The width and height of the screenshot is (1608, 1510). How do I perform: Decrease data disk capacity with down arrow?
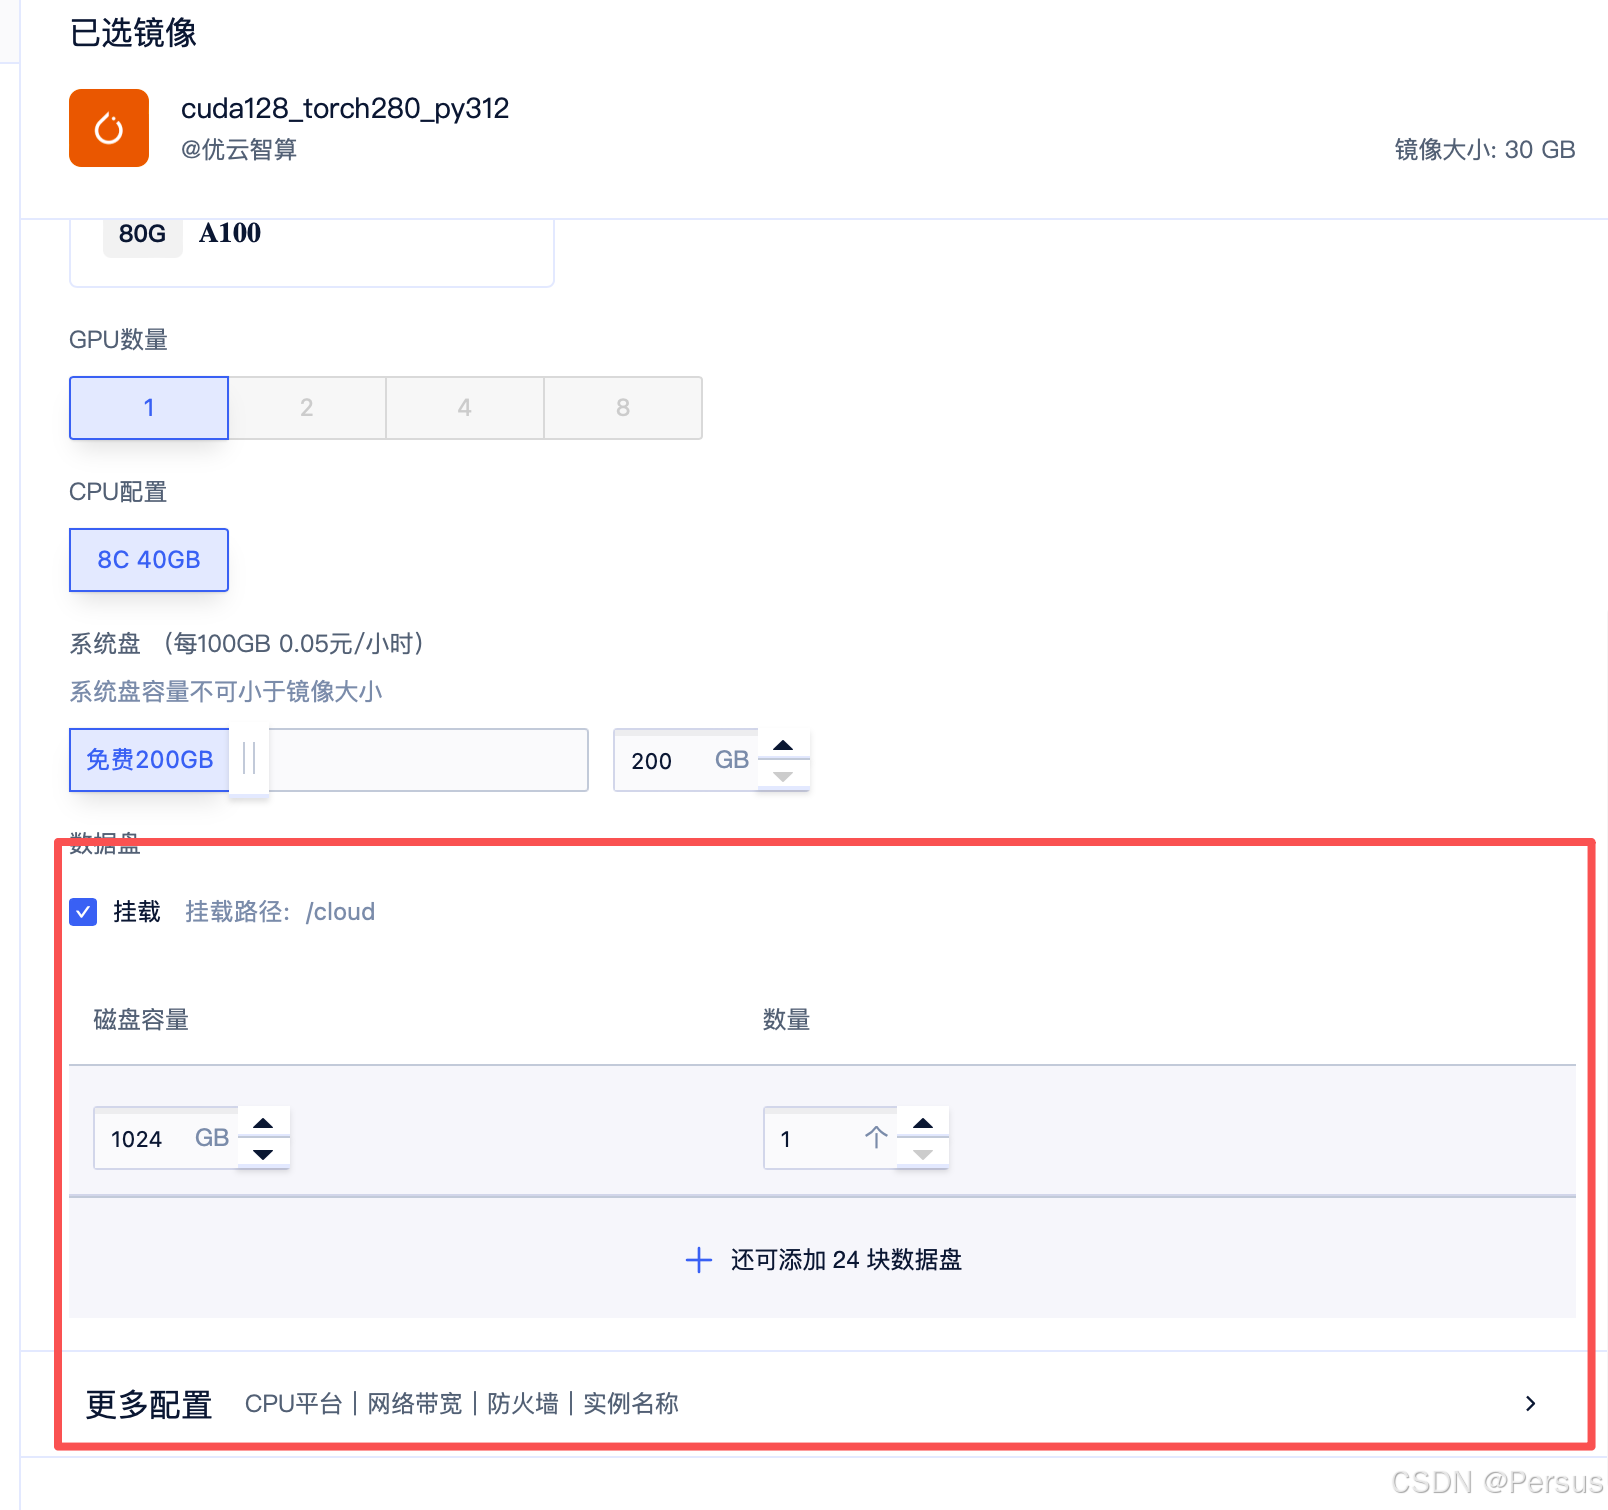click(264, 1154)
